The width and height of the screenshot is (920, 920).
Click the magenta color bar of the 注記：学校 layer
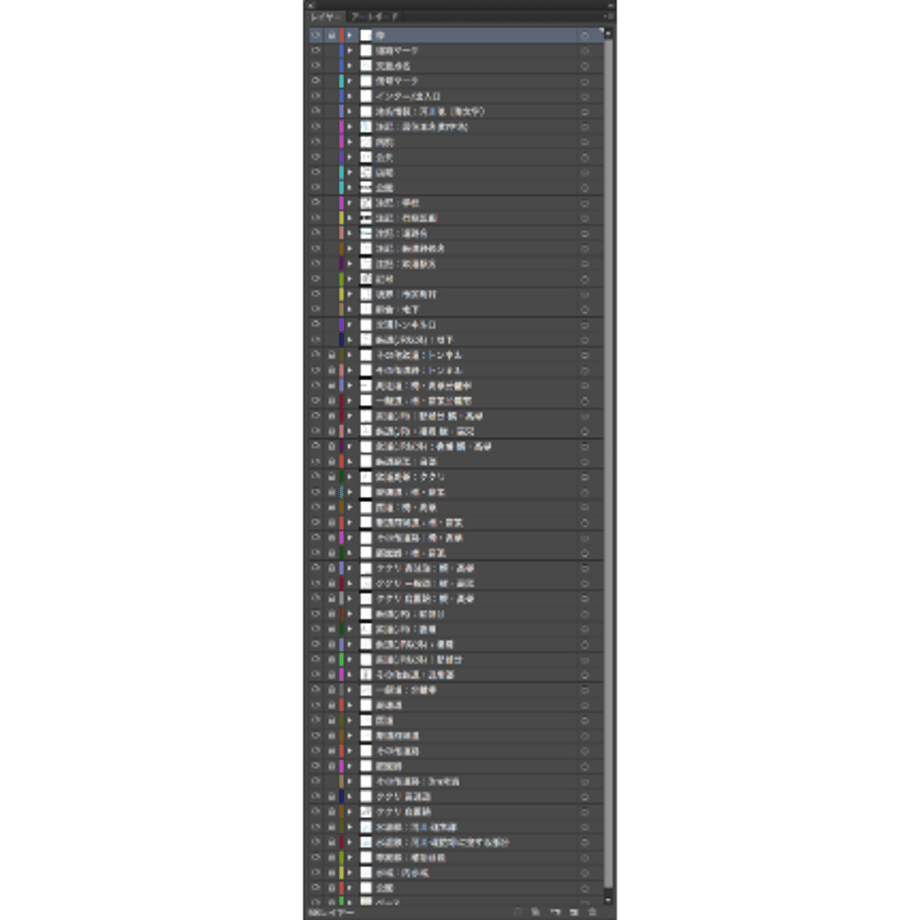(341, 203)
